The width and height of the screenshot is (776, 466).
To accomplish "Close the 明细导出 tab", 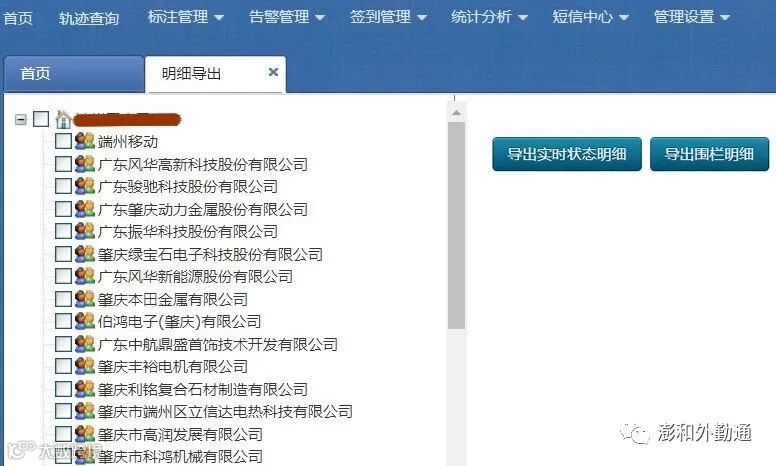I will 273,72.
